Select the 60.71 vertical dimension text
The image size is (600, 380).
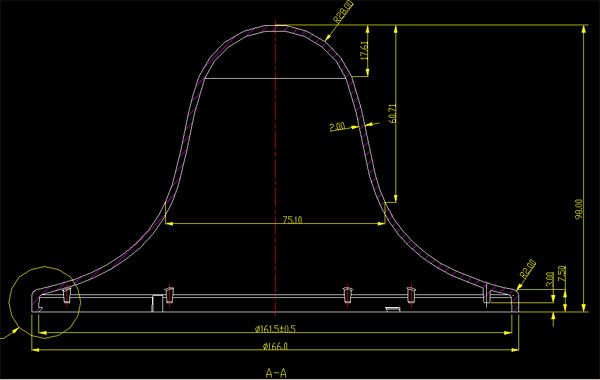click(392, 113)
